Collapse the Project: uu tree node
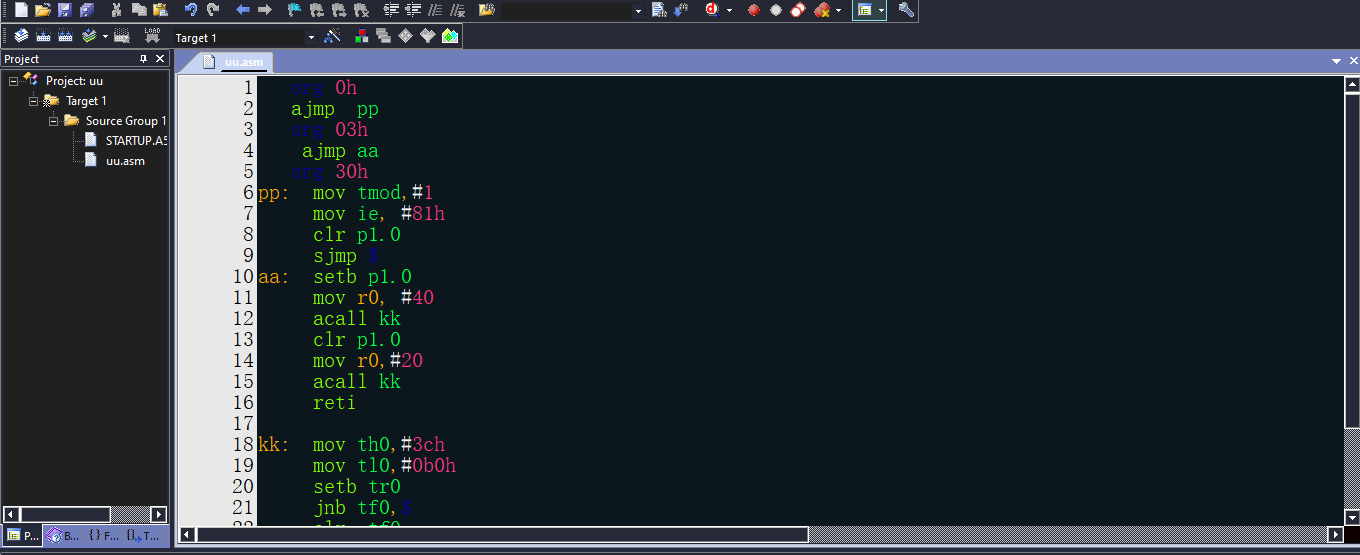The width and height of the screenshot is (1360, 555). click(12, 80)
